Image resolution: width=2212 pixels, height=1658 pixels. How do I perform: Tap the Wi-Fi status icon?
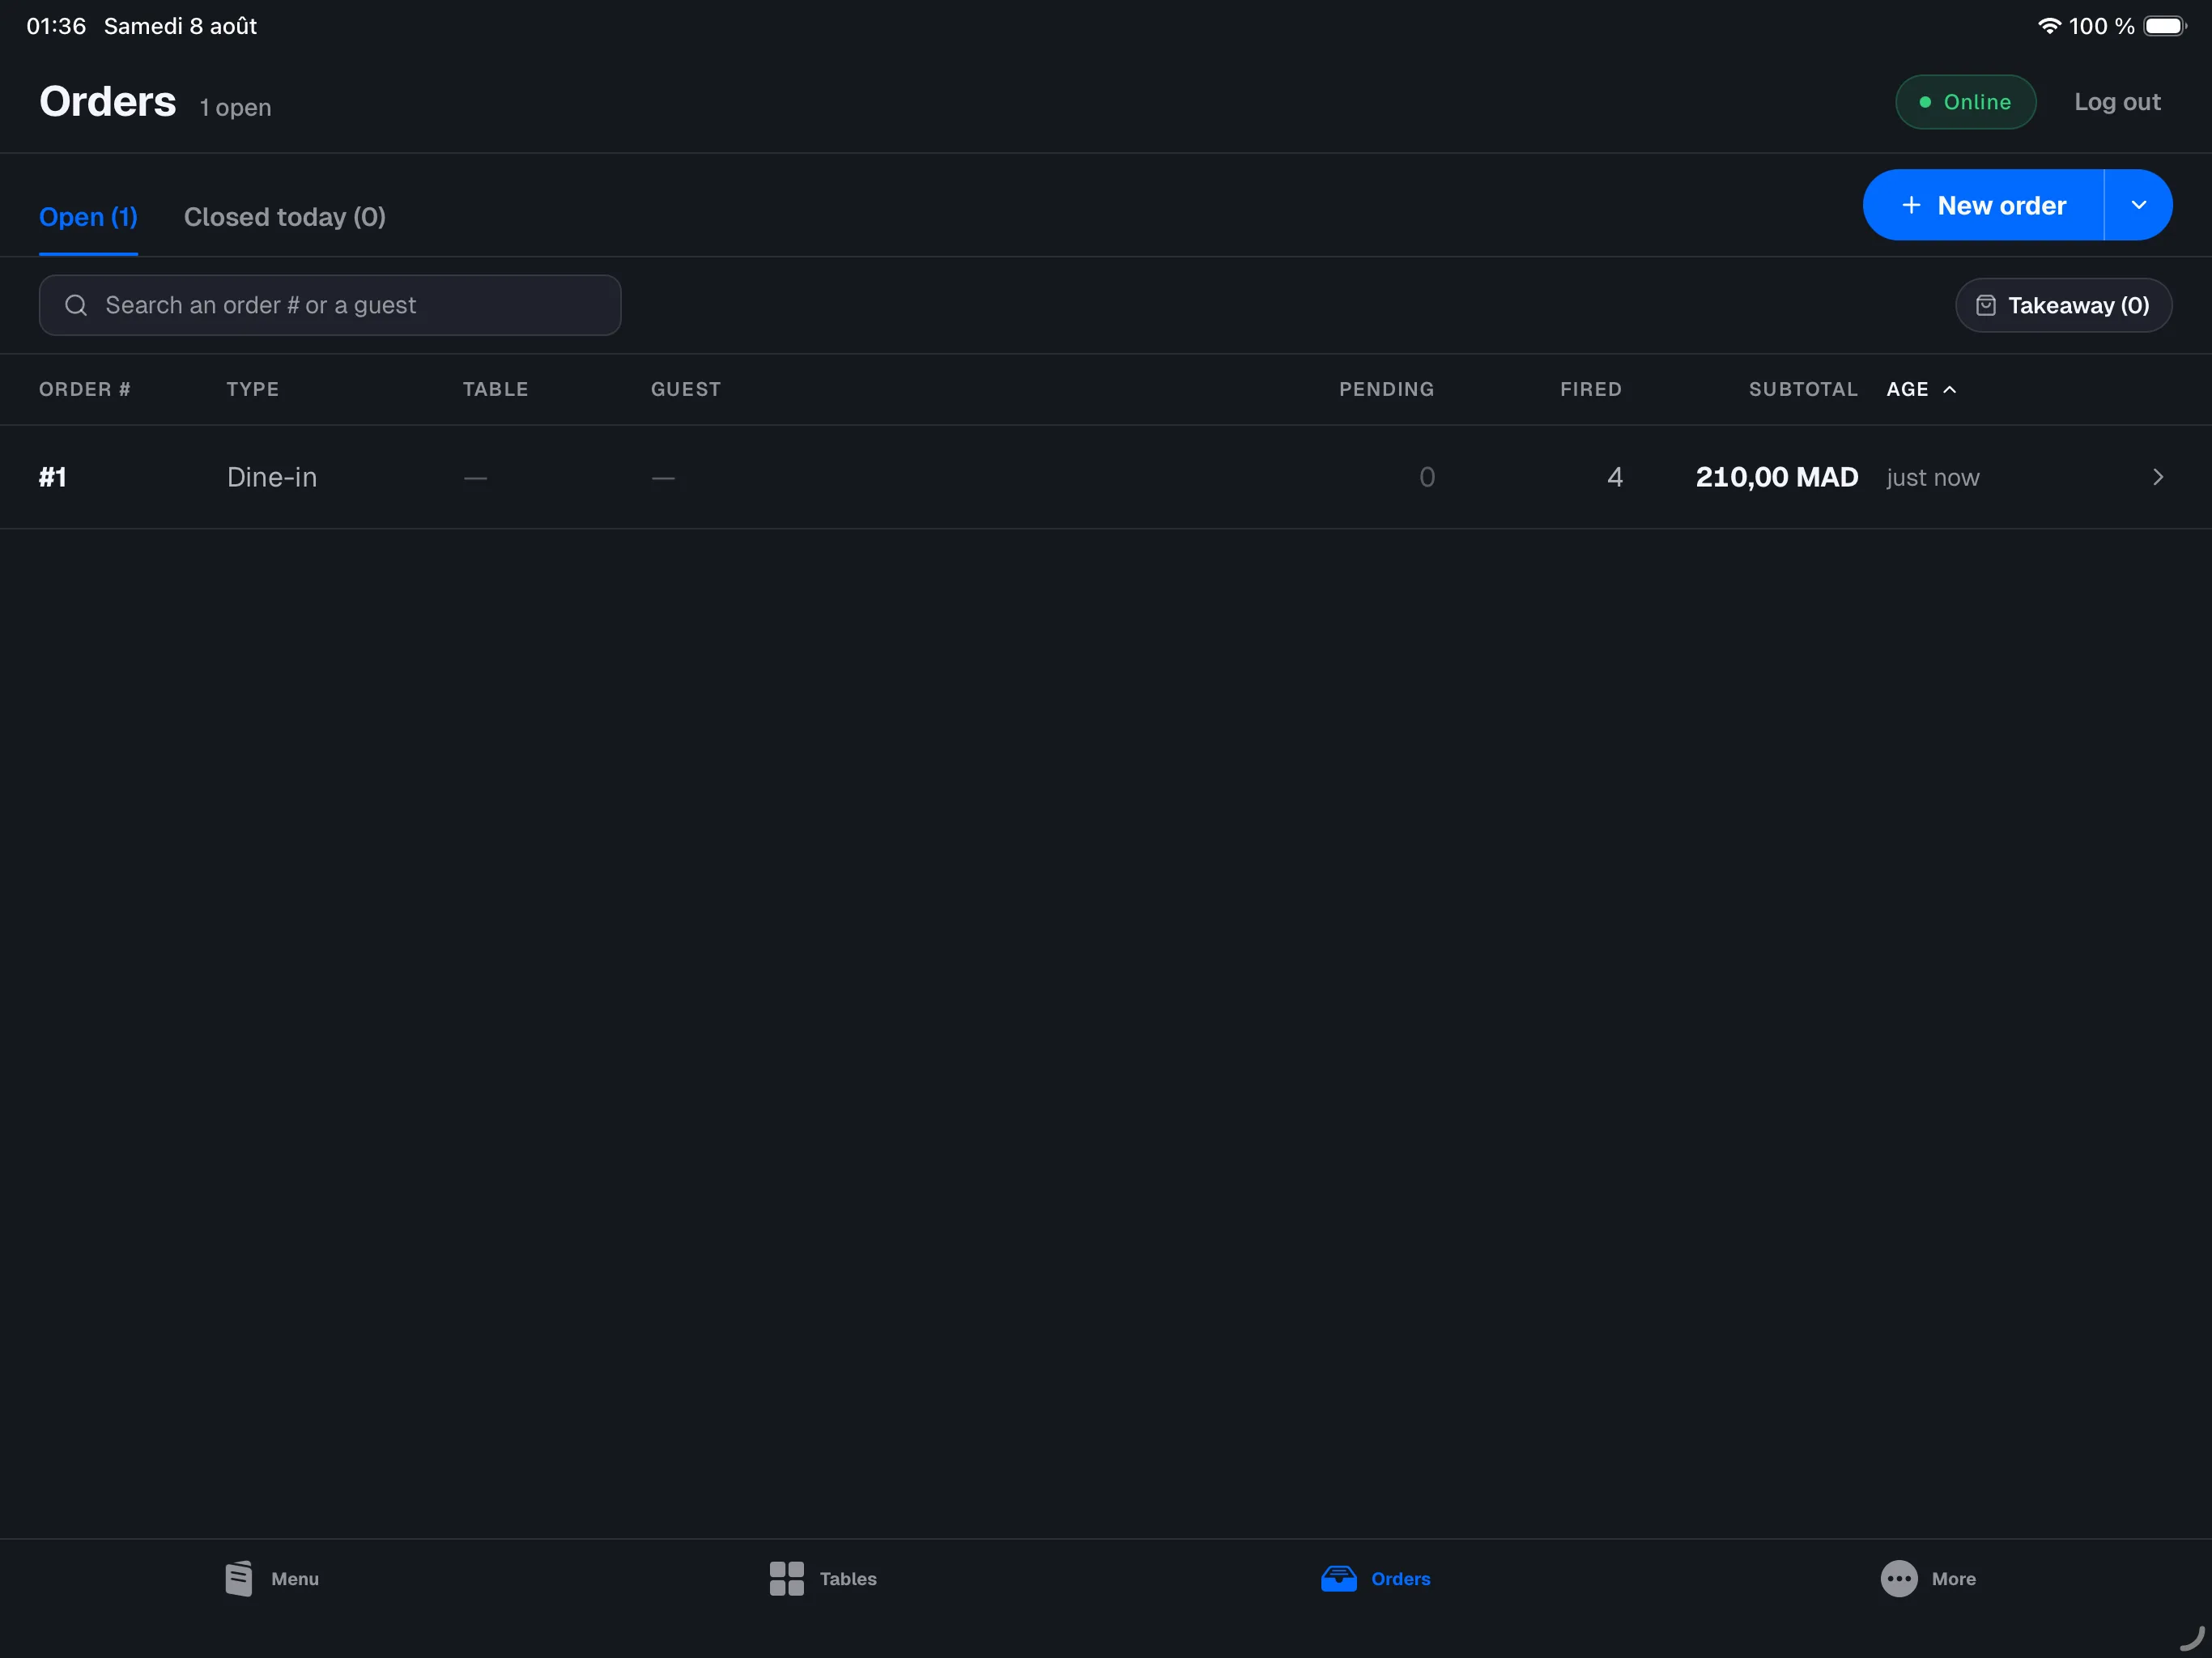coord(2049,26)
